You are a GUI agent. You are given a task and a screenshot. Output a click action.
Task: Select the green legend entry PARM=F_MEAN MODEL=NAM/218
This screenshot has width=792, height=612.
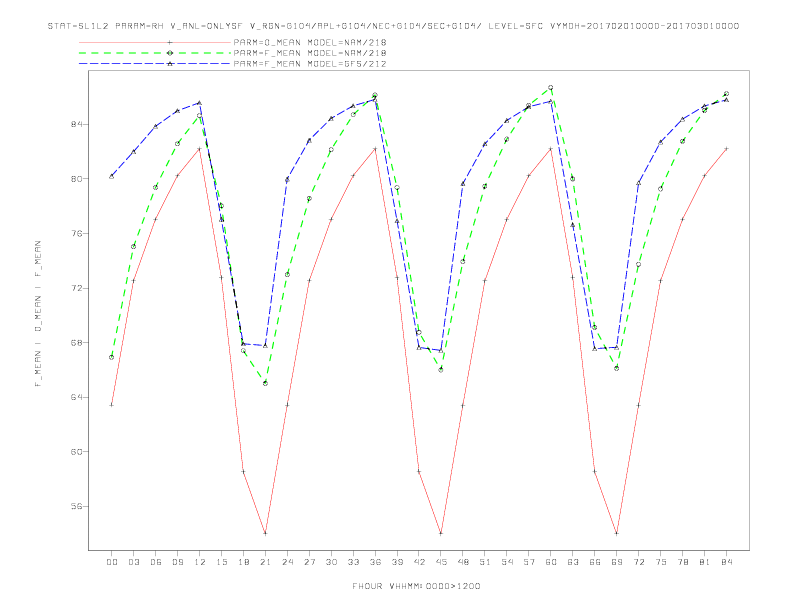[x=310, y=53]
